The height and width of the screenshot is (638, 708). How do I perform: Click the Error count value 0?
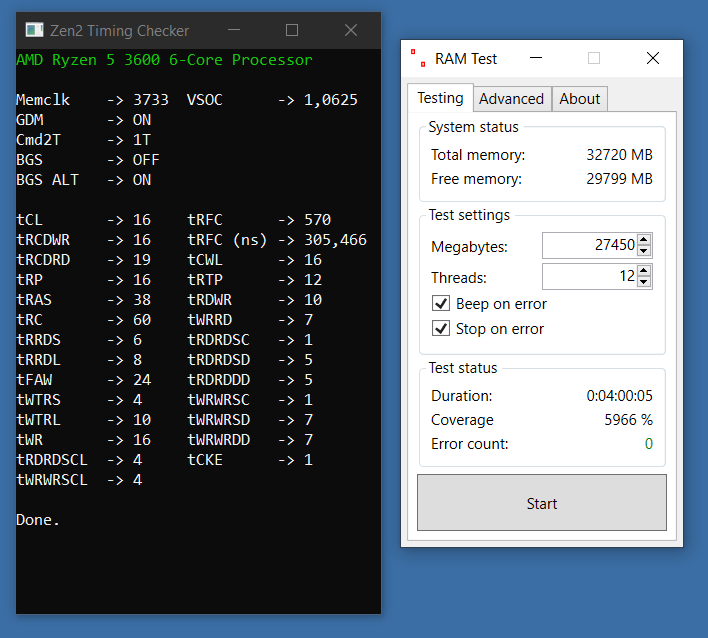[648, 444]
